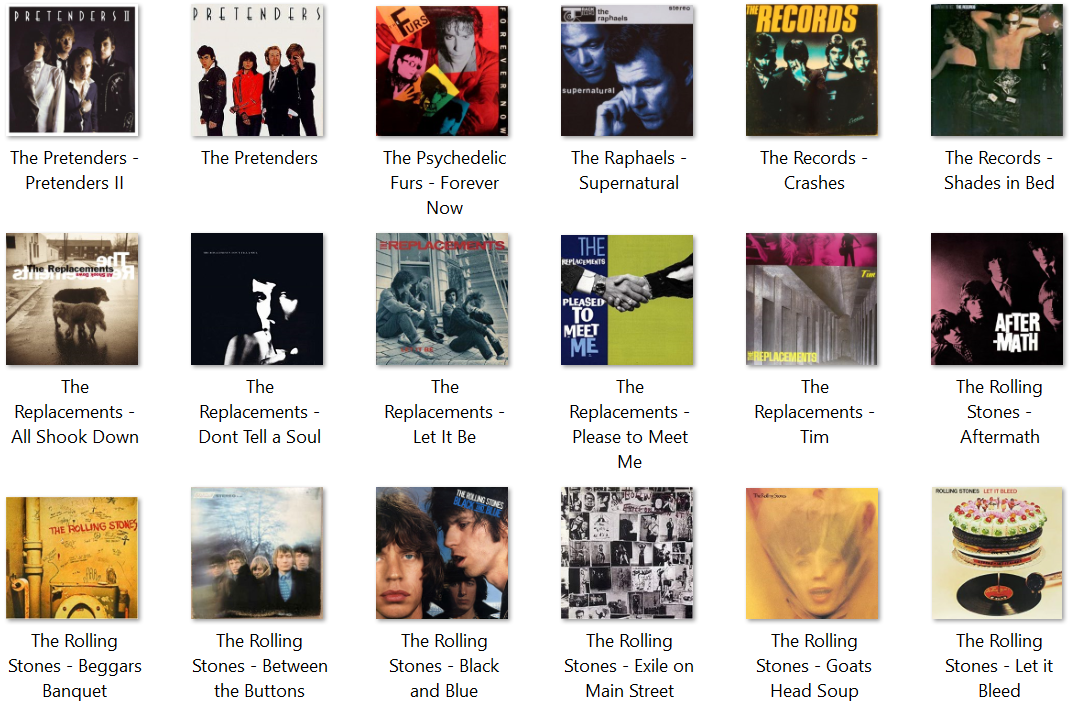Open the Goats Head Soup album cover
1080x713 pixels.
812,553
